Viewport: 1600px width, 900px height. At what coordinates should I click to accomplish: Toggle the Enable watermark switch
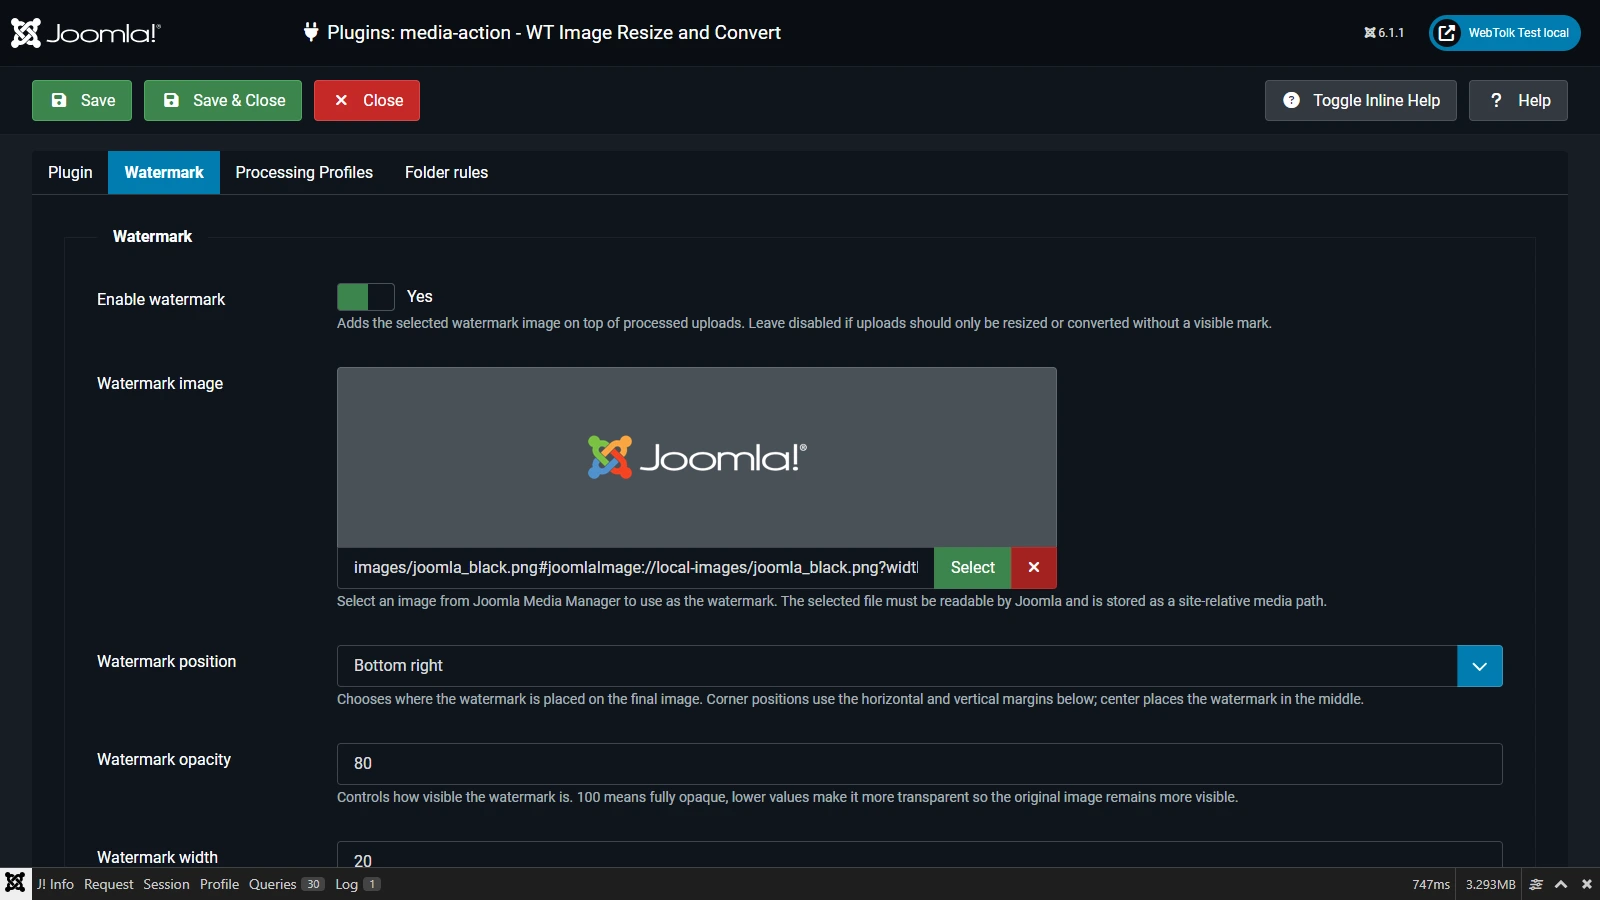point(366,297)
